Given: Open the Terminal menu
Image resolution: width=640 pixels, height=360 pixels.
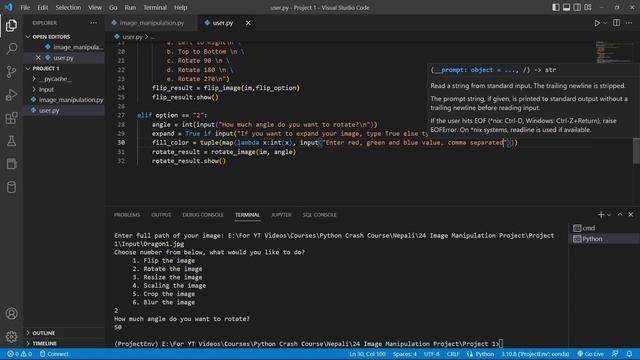Looking at the screenshot, I should [155, 7].
